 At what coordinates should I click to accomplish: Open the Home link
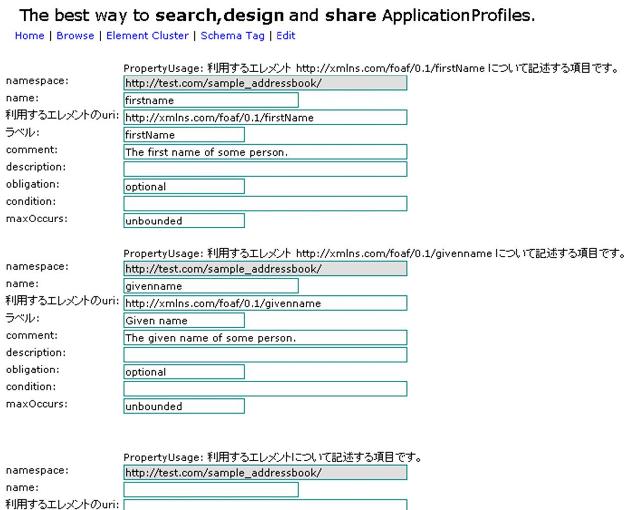click(x=29, y=35)
